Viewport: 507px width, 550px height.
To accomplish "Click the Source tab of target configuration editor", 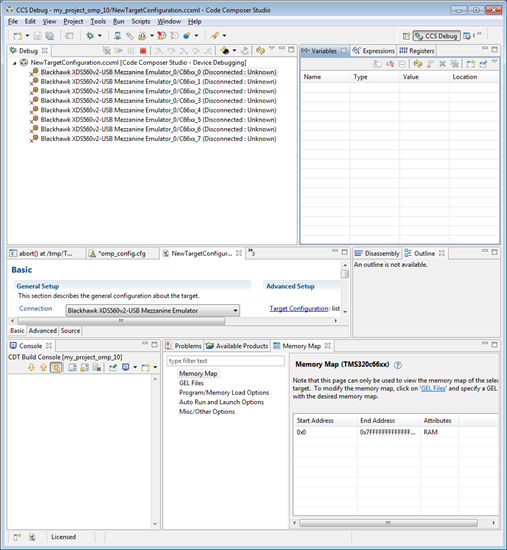I will [70, 330].
